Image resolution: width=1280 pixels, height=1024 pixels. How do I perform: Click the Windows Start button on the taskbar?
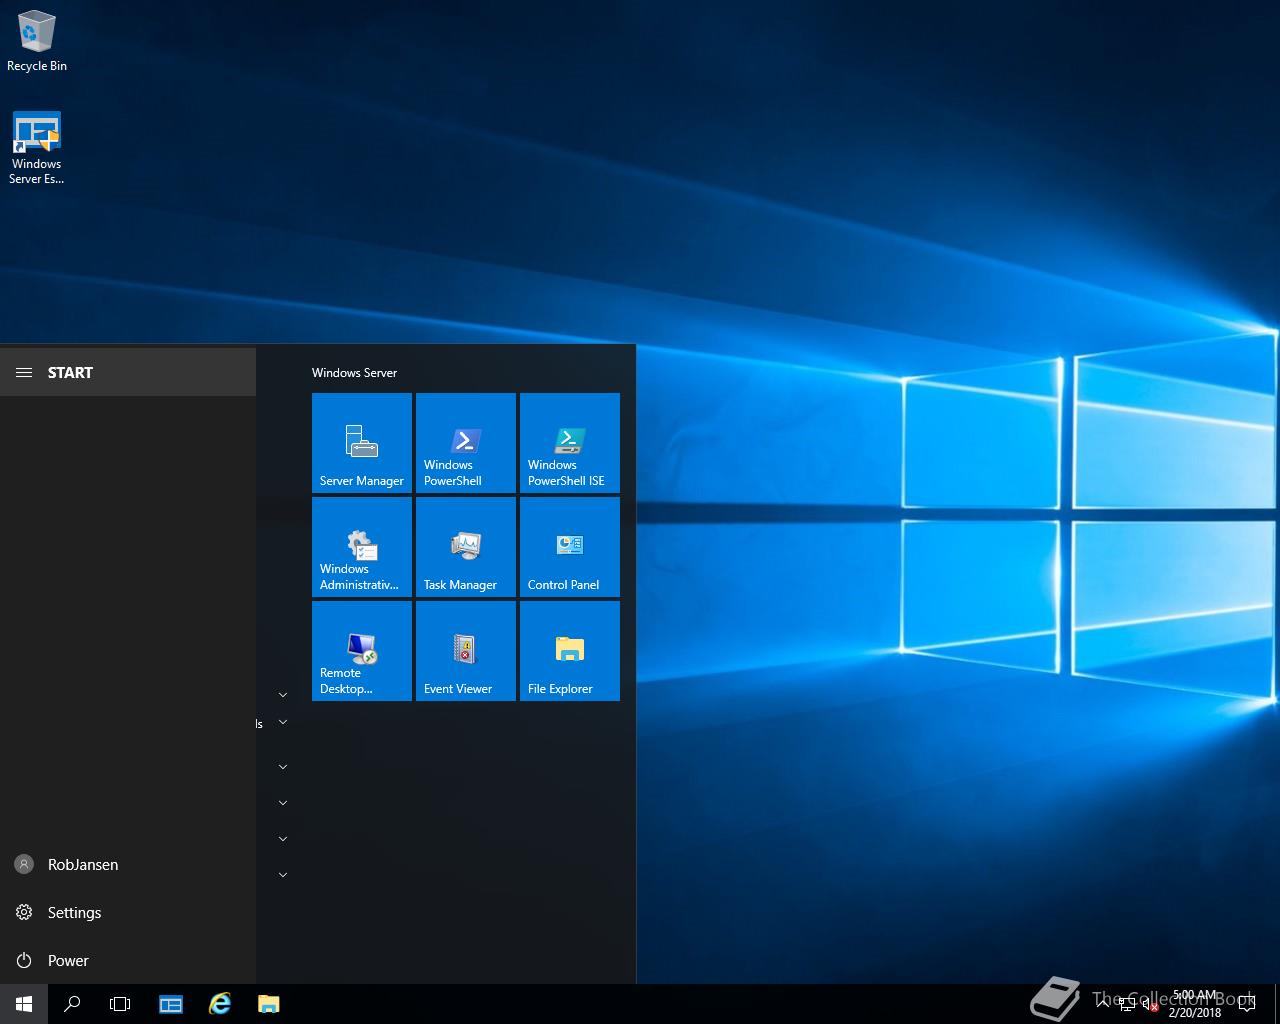click(x=24, y=1004)
